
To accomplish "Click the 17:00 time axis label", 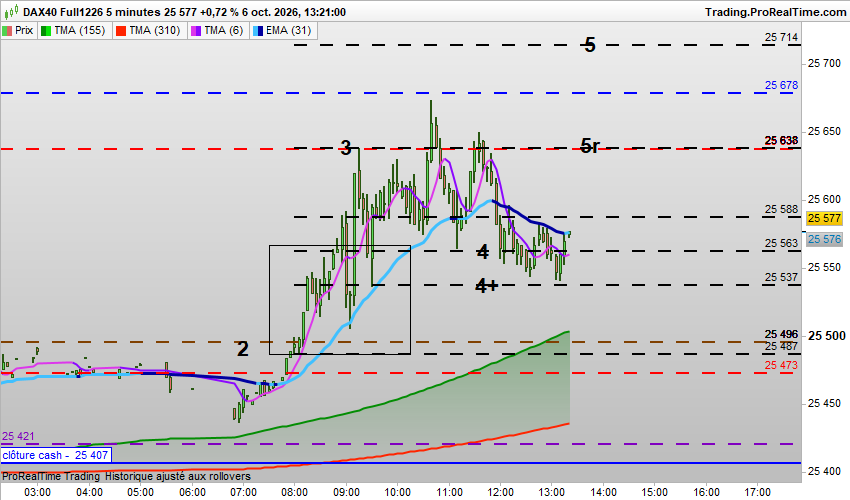I will coord(758,492).
